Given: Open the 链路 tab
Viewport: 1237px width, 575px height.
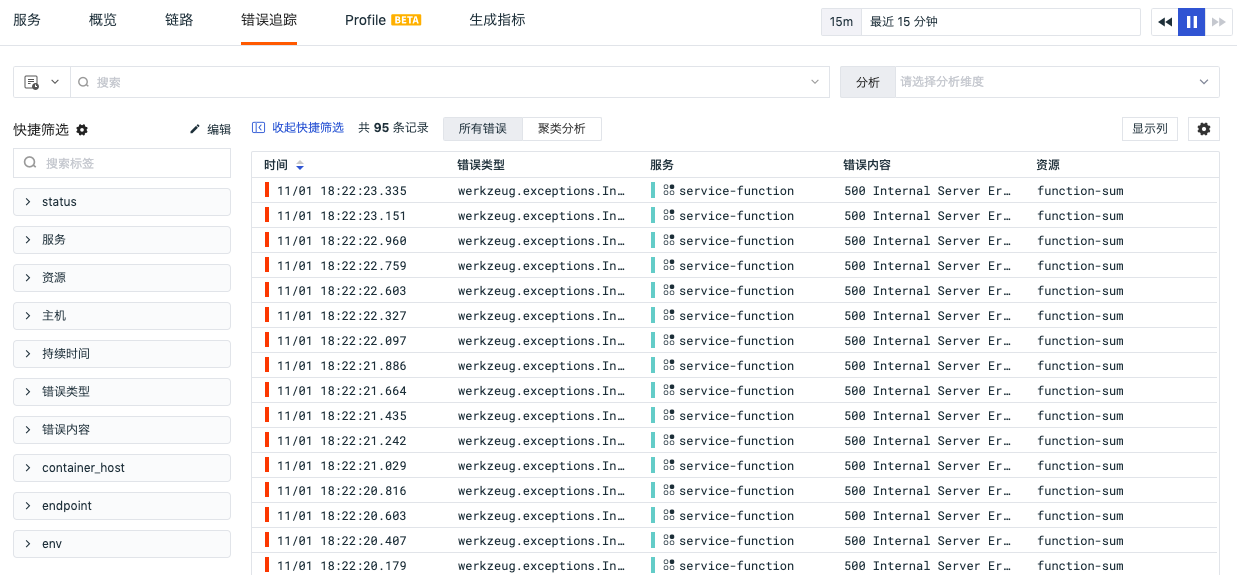Looking at the screenshot, I should click(179, 20).
